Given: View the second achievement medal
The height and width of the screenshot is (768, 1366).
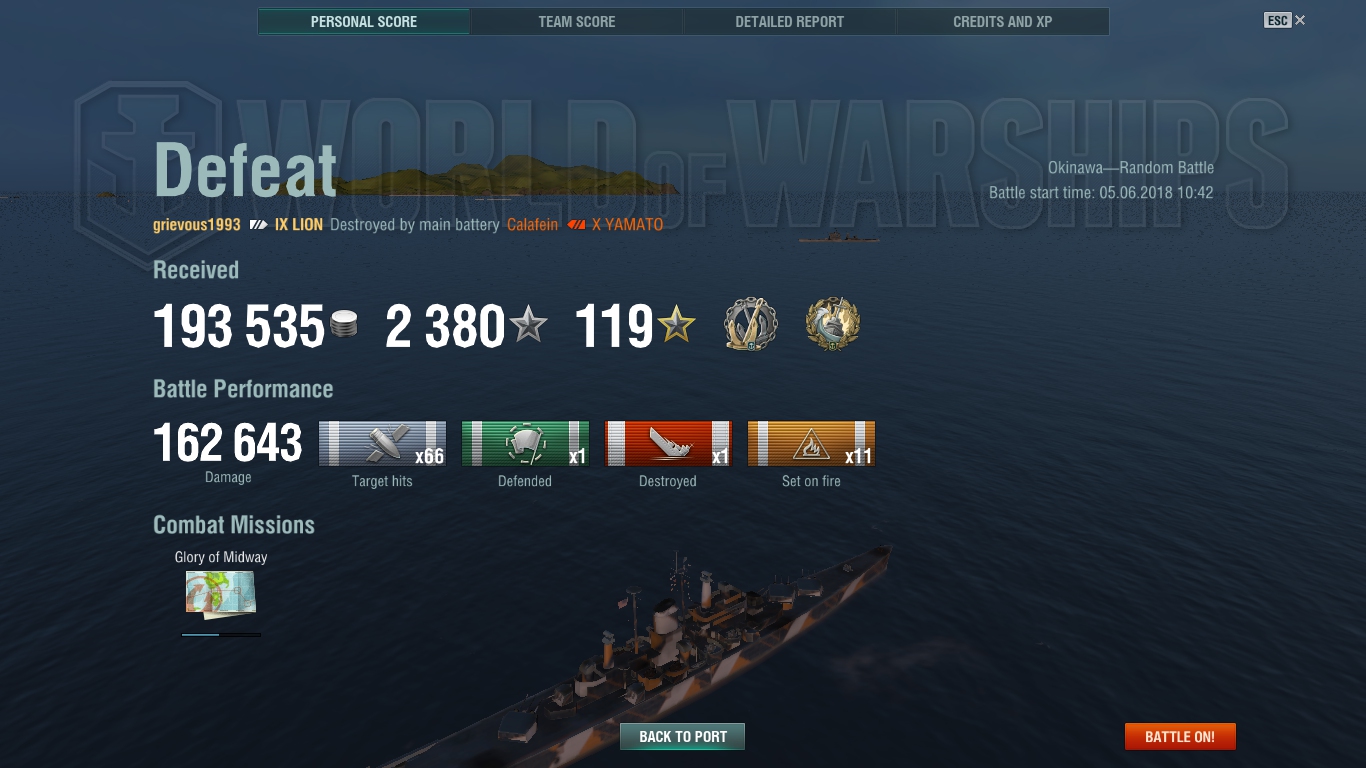Looking at the screenshot, I should pyautogui.click(x=833, y=324).
